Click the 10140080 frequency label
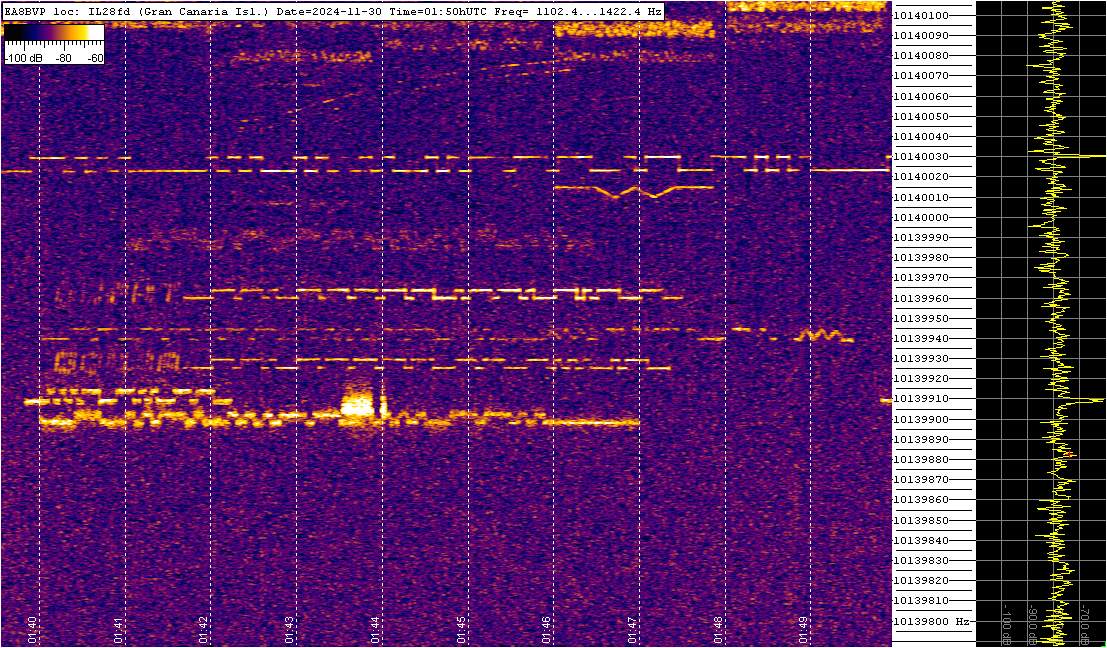 pyautogui.click(x=921, y=56)
